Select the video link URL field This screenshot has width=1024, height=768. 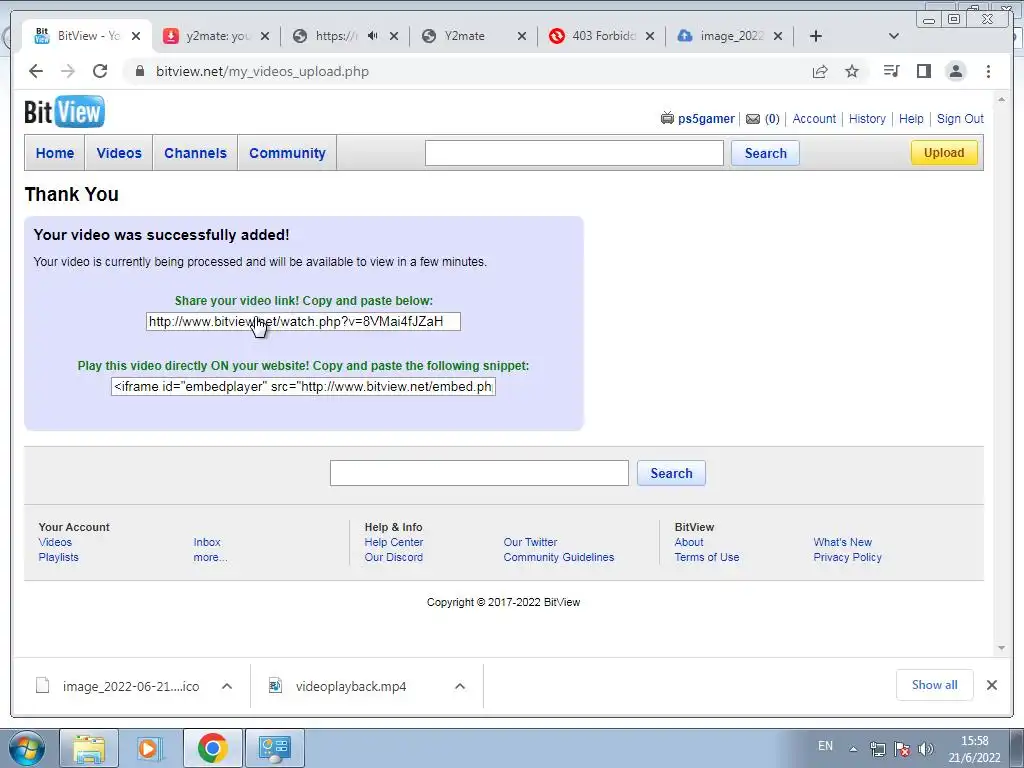click(x=303, y=321)
